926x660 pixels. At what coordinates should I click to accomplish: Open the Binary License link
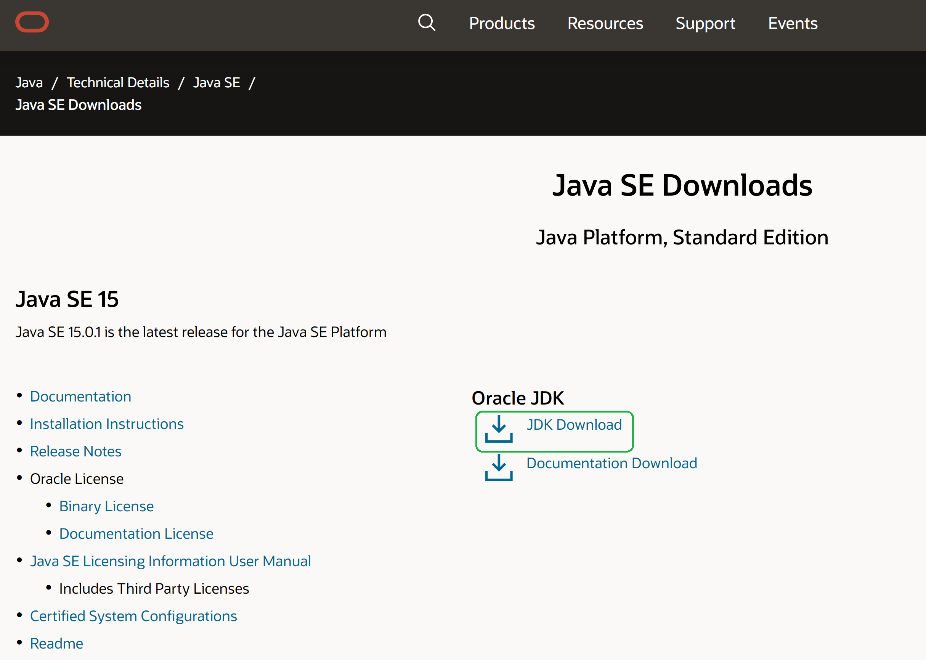tap(106, 507)
